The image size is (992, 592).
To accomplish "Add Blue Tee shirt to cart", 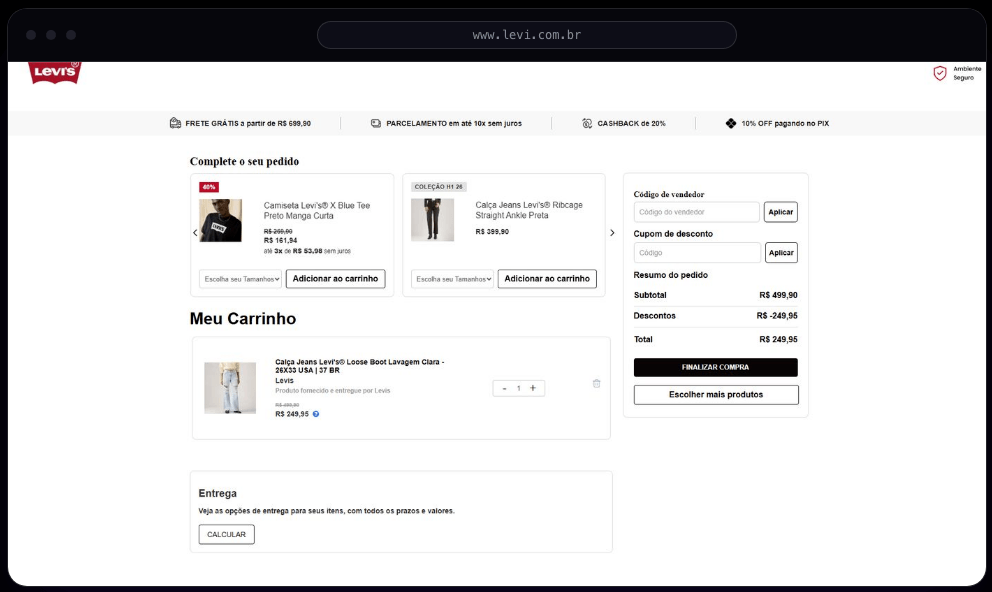I will (335, 279).
